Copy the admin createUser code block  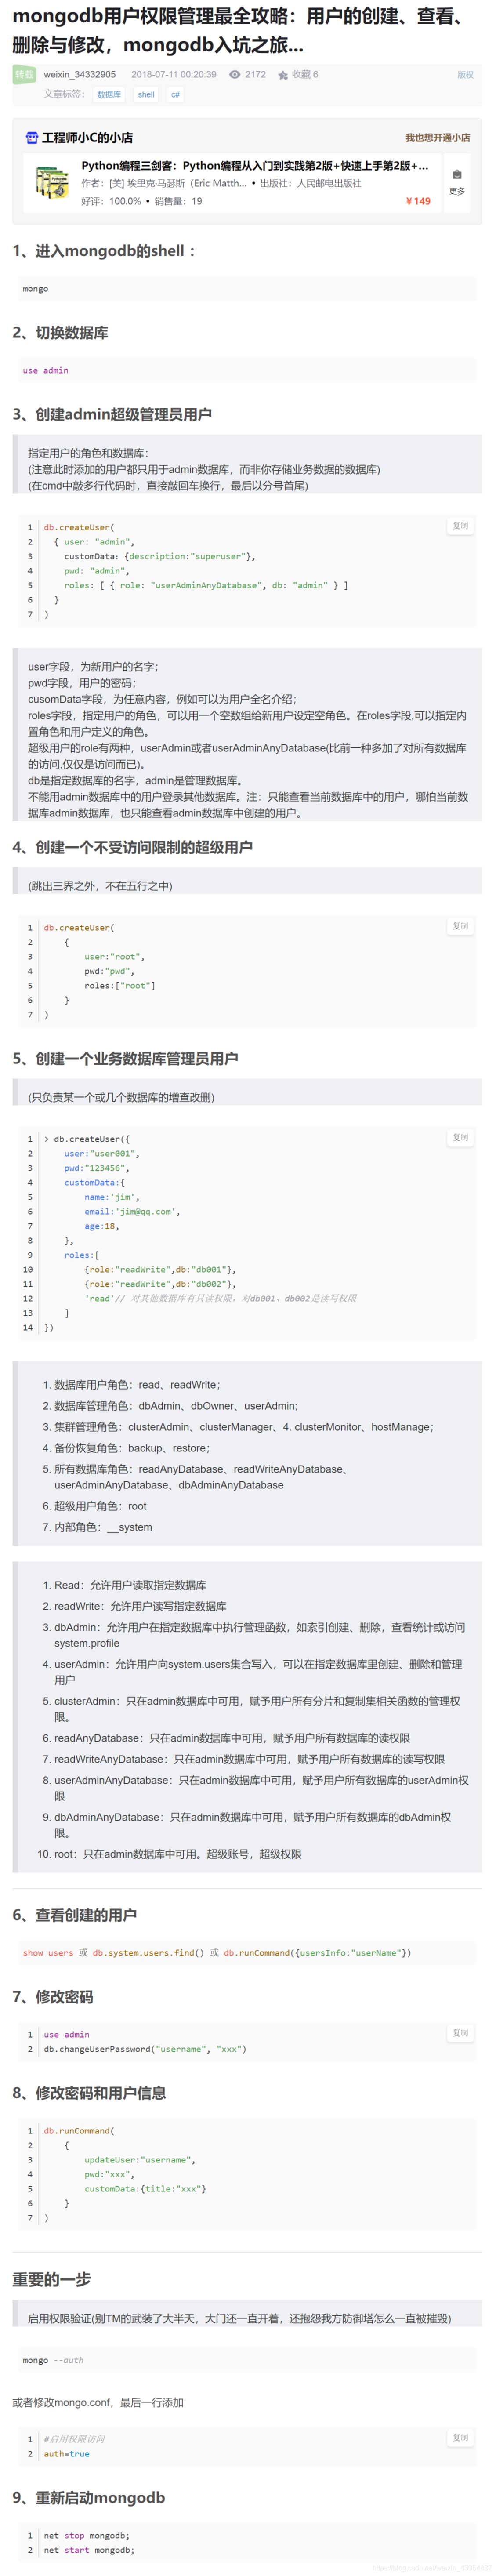(460, 526)
